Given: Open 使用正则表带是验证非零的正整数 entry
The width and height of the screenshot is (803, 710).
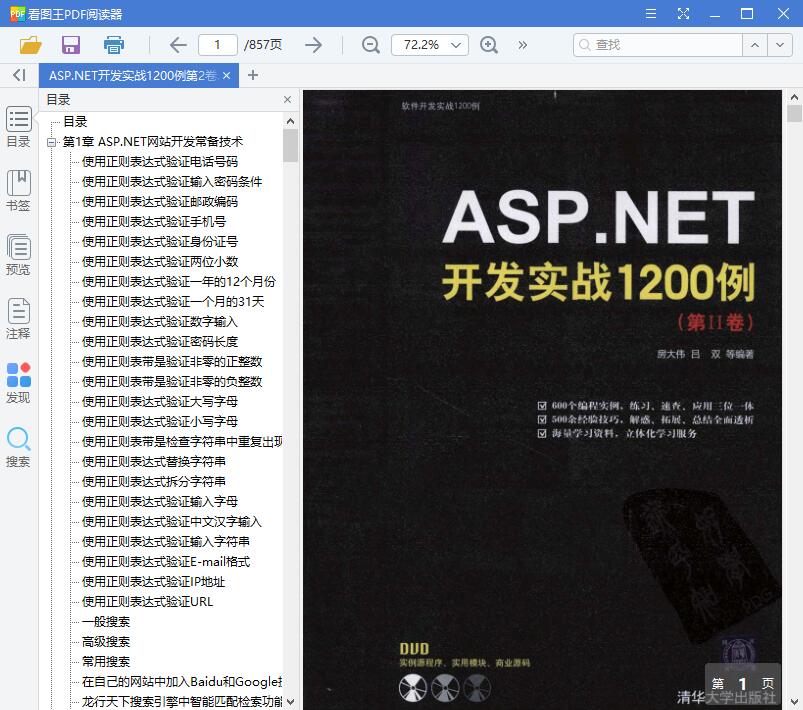Looking at the screenshot, I should click(x=172, y=362).
